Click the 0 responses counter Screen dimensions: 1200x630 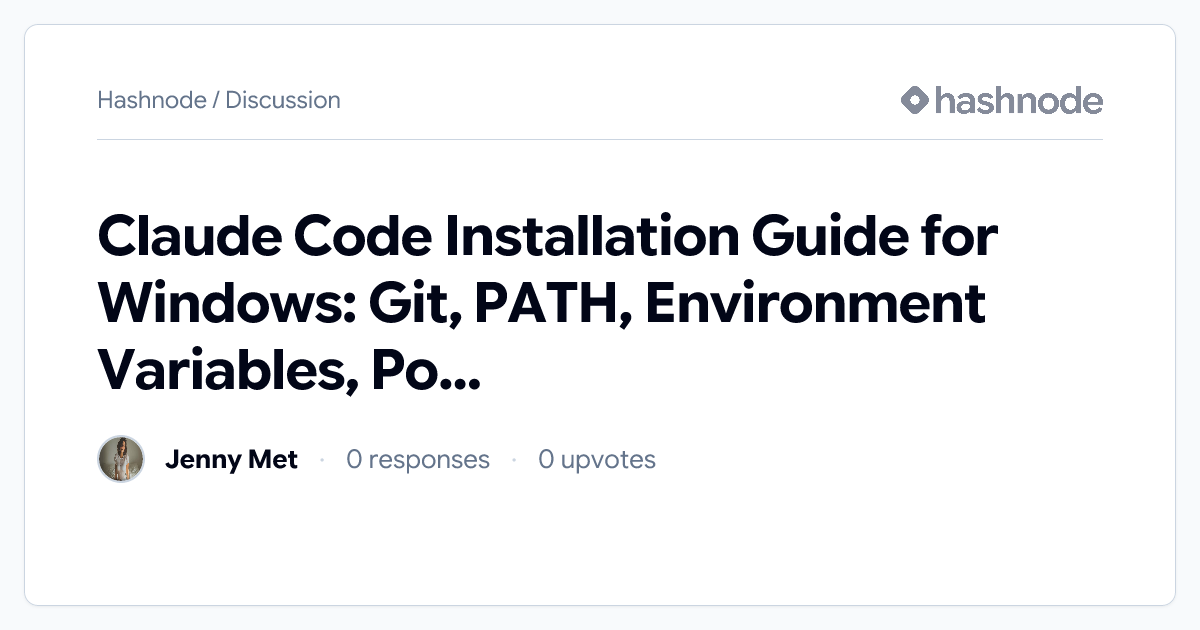(x=418, y=459)
